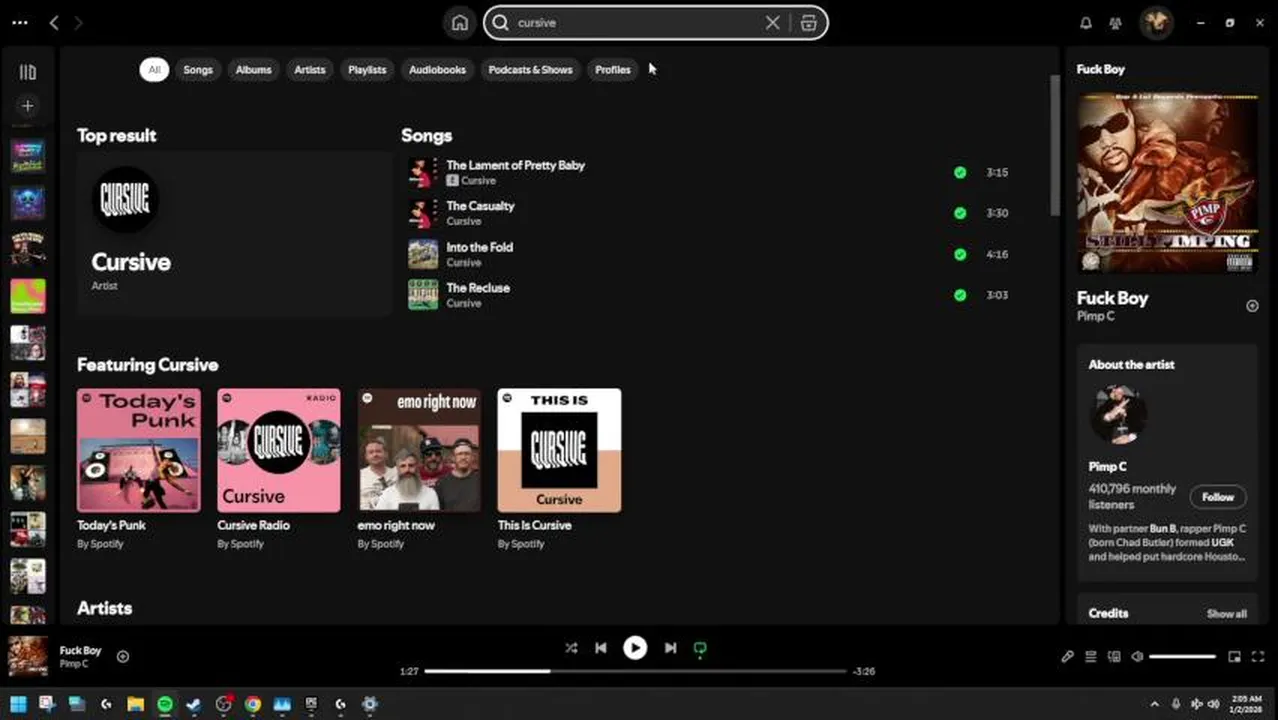Select the Artists filter chip

click(310, 69)
